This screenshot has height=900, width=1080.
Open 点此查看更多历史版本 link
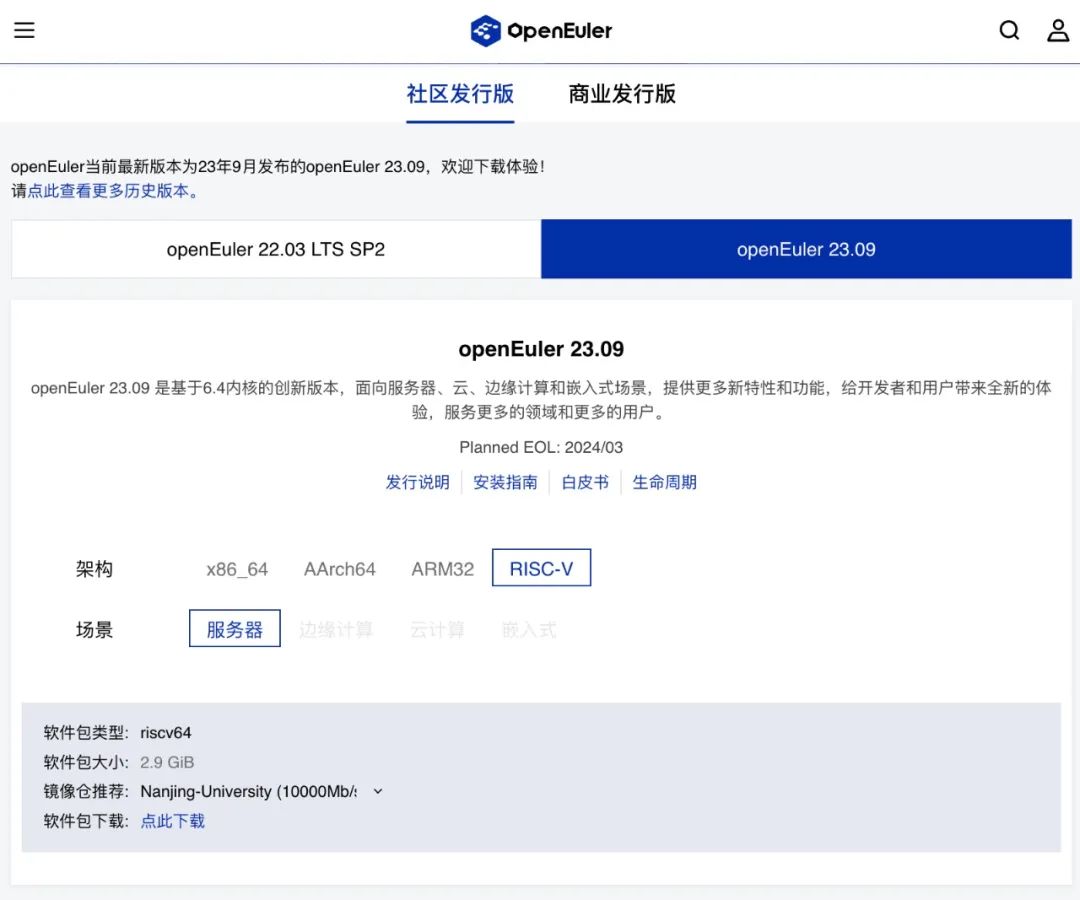pyautogui.click(x=109, y=191)
